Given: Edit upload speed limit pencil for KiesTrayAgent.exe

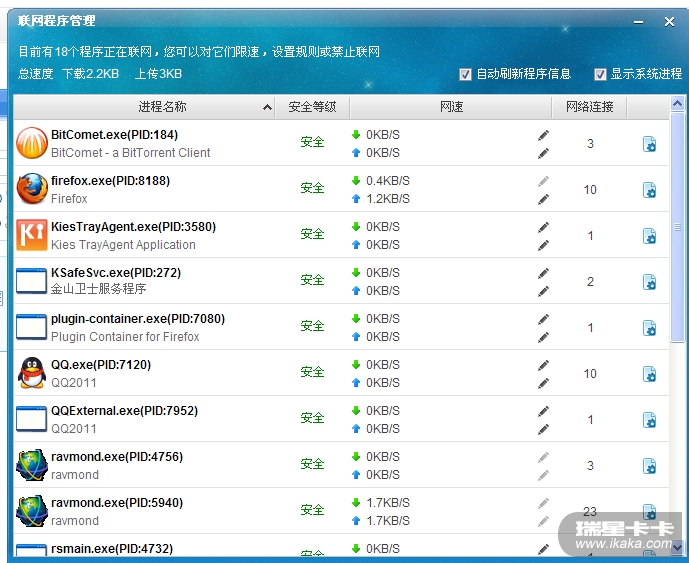Looking at the screenshot, I should point(543,245).
